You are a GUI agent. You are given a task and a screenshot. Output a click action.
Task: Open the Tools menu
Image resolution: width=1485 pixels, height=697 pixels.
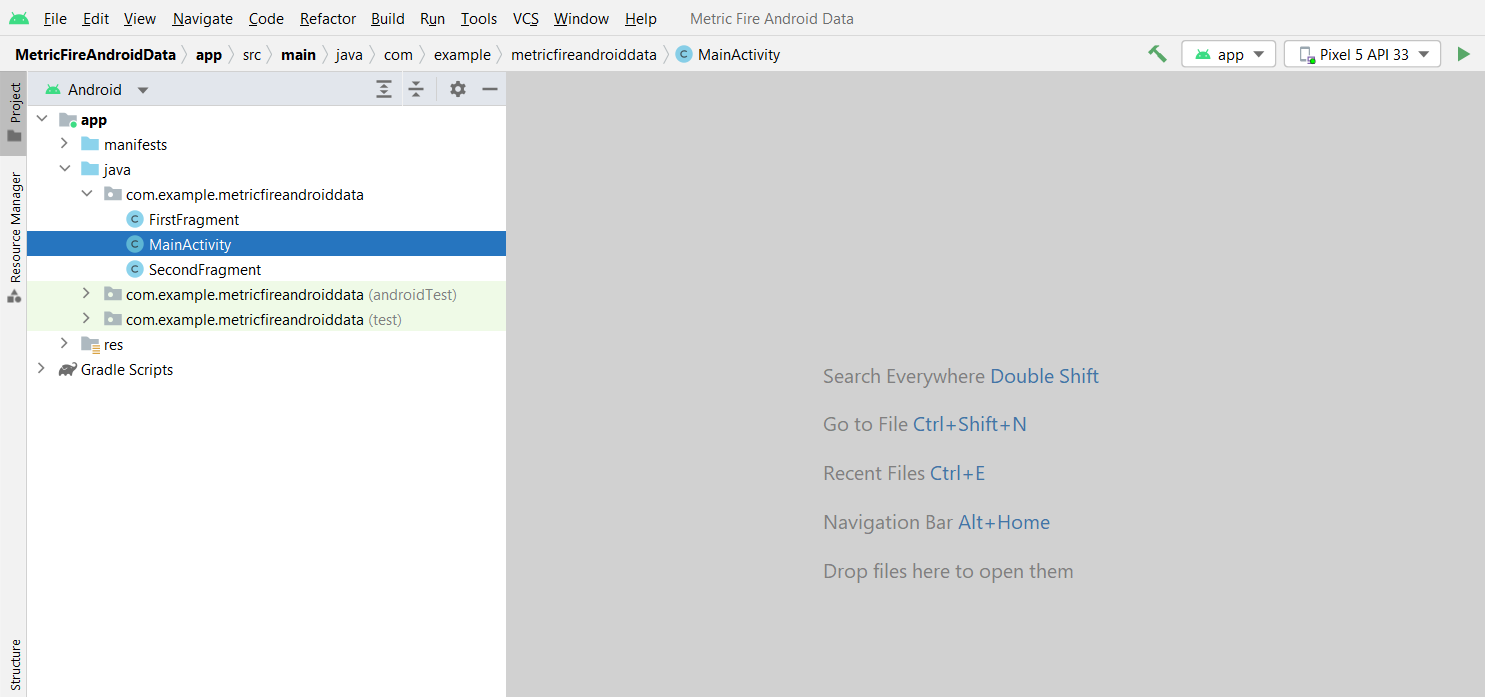[x=479, y=18]
